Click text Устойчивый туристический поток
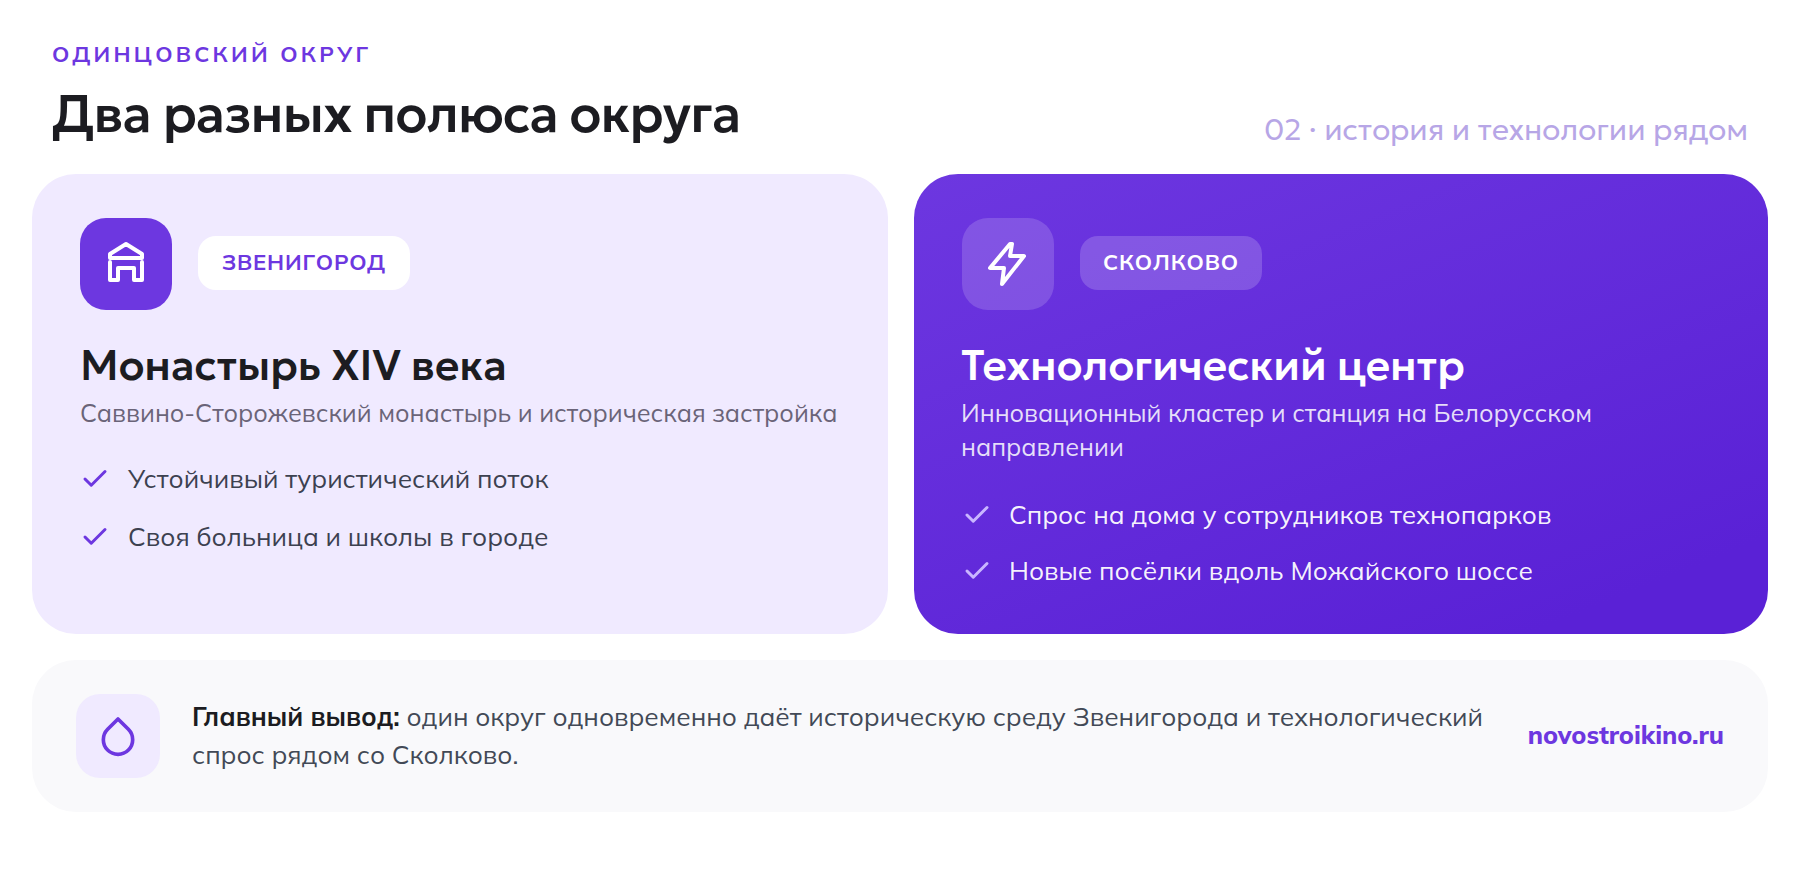 pyautogui.click(x=338, y=480)
